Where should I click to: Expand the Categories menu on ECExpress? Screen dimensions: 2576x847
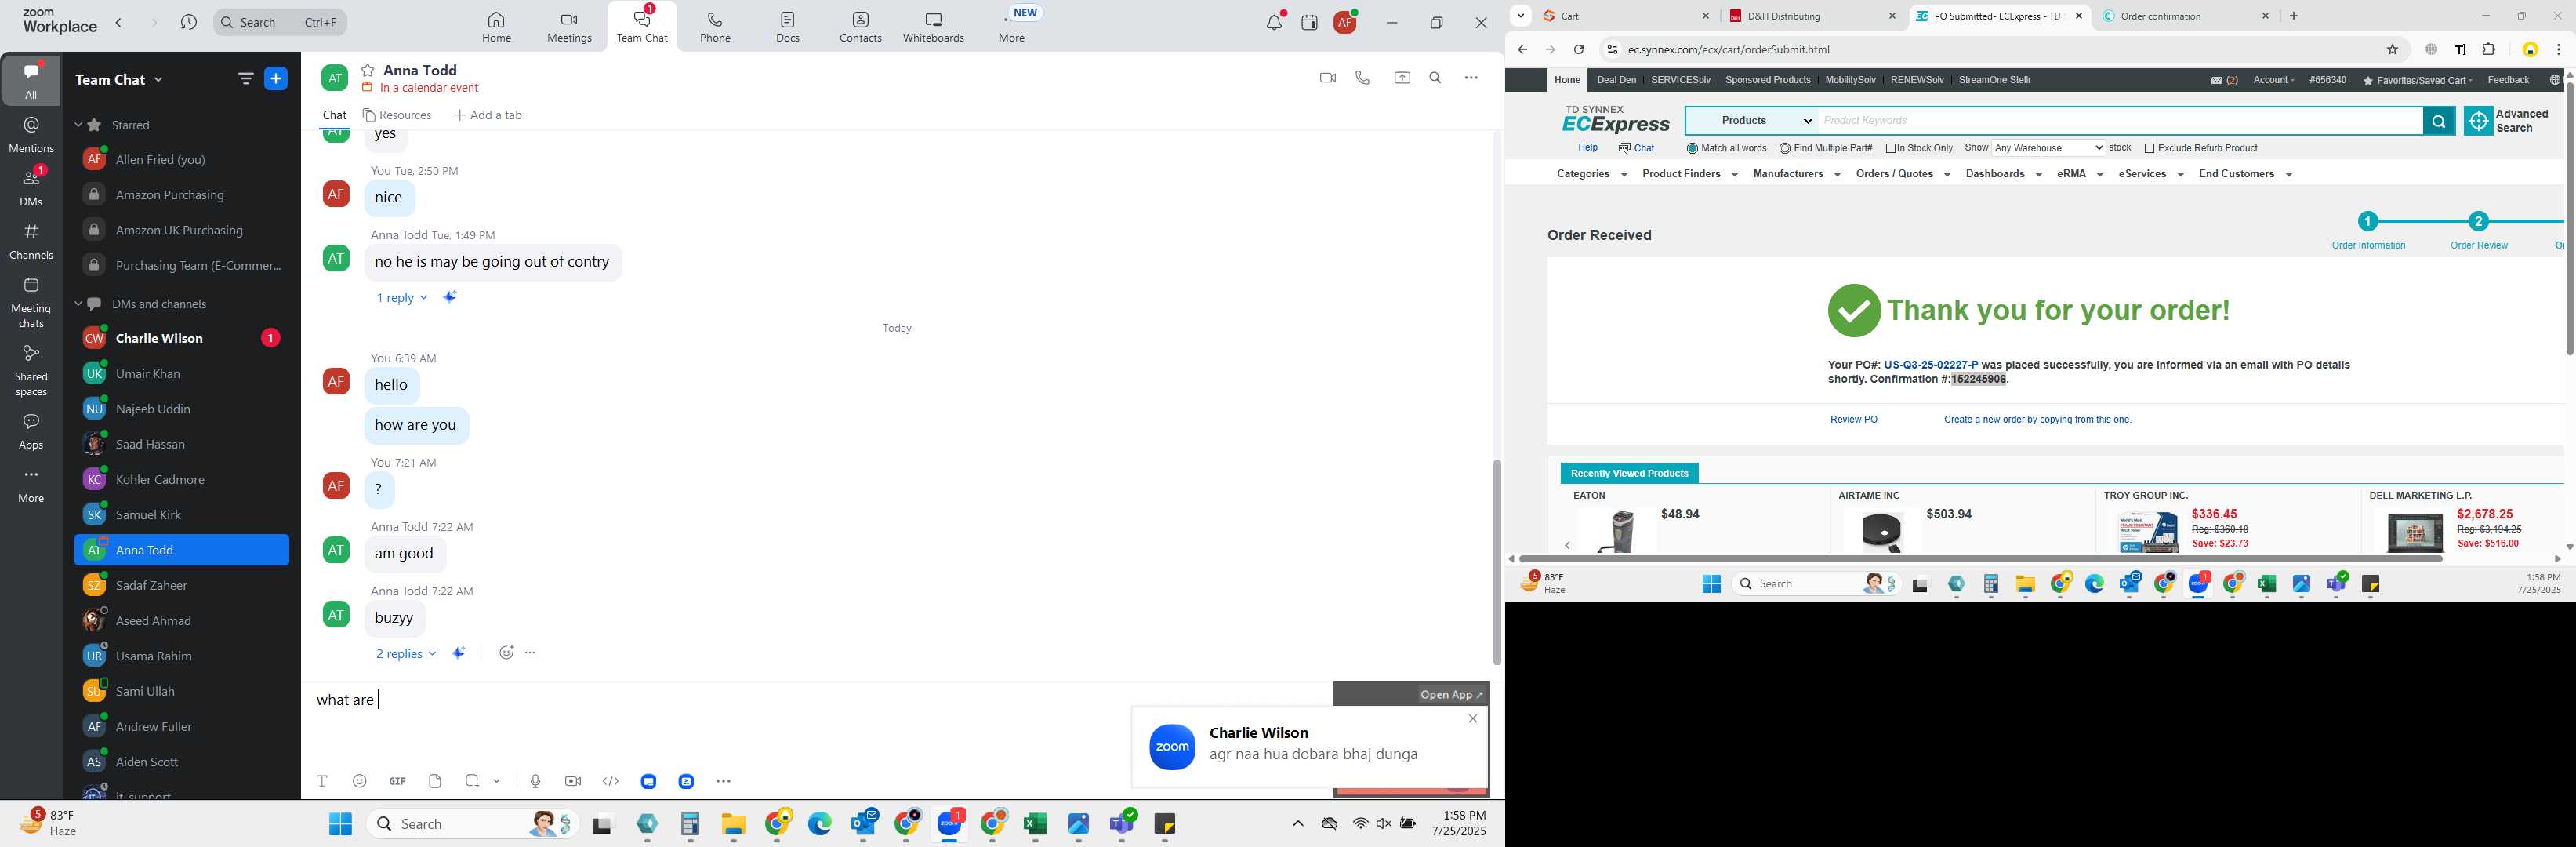[1591, 174]
